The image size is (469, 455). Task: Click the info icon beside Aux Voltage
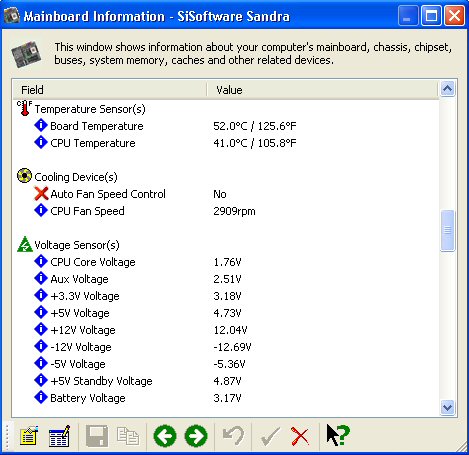coord(41,278)
